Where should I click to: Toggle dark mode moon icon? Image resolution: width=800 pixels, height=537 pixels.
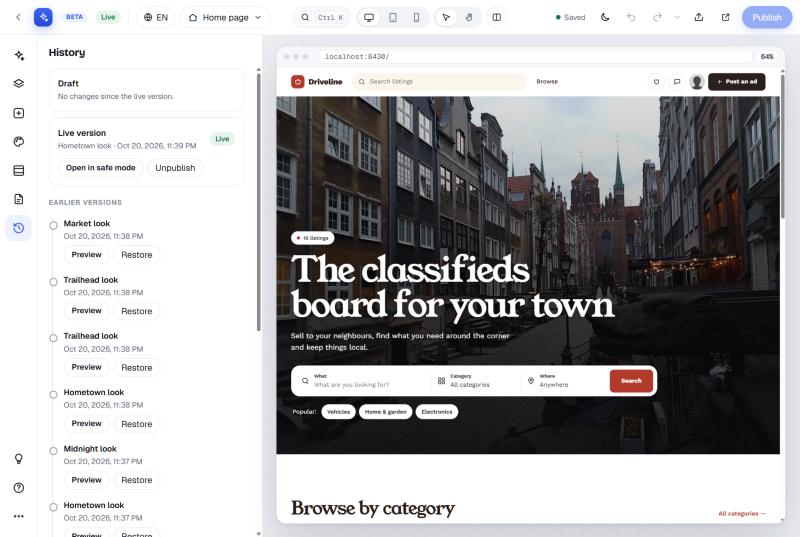coord(605,17)
